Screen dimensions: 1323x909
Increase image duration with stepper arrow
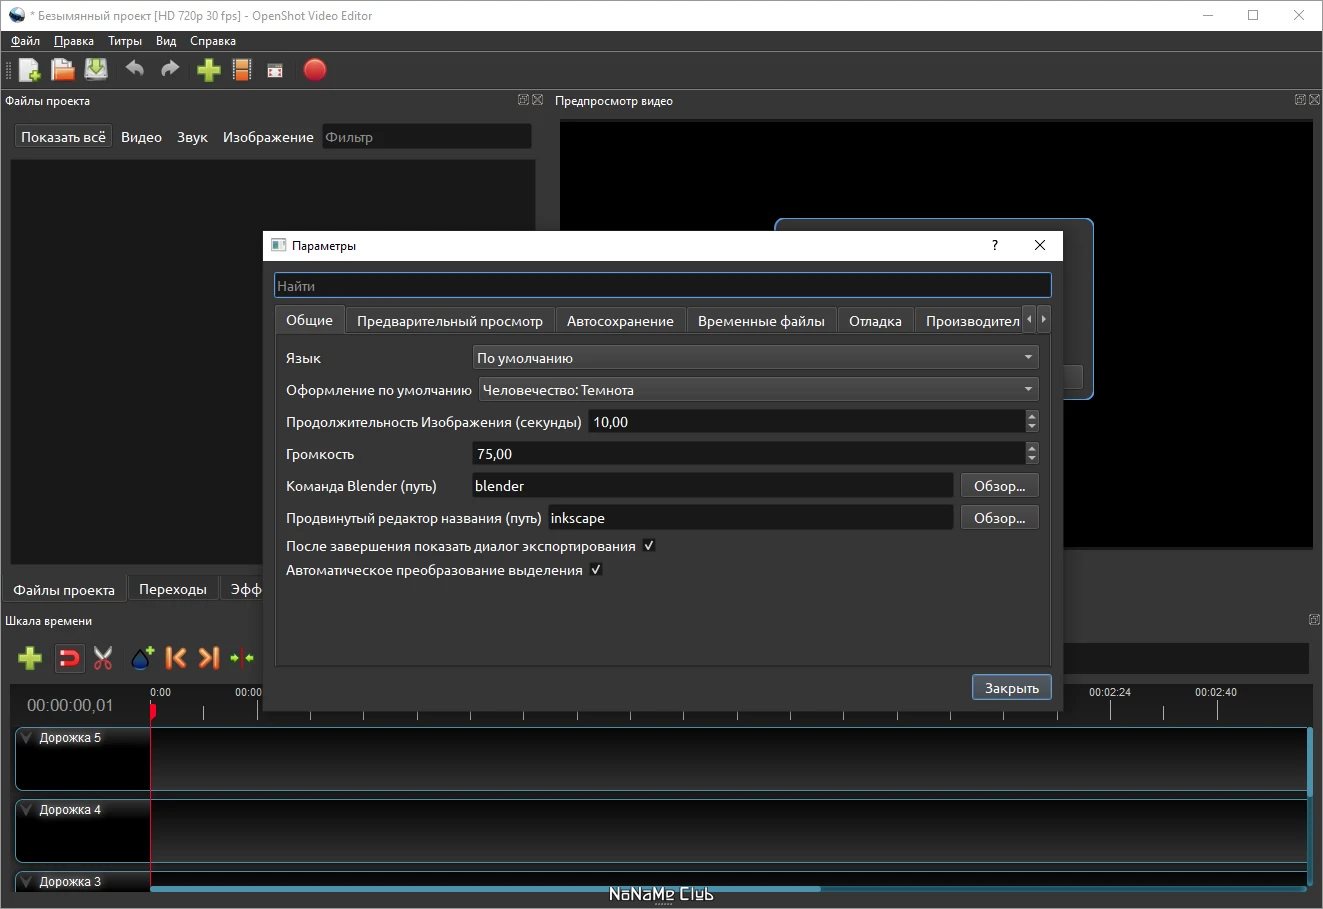(1032, 416)
